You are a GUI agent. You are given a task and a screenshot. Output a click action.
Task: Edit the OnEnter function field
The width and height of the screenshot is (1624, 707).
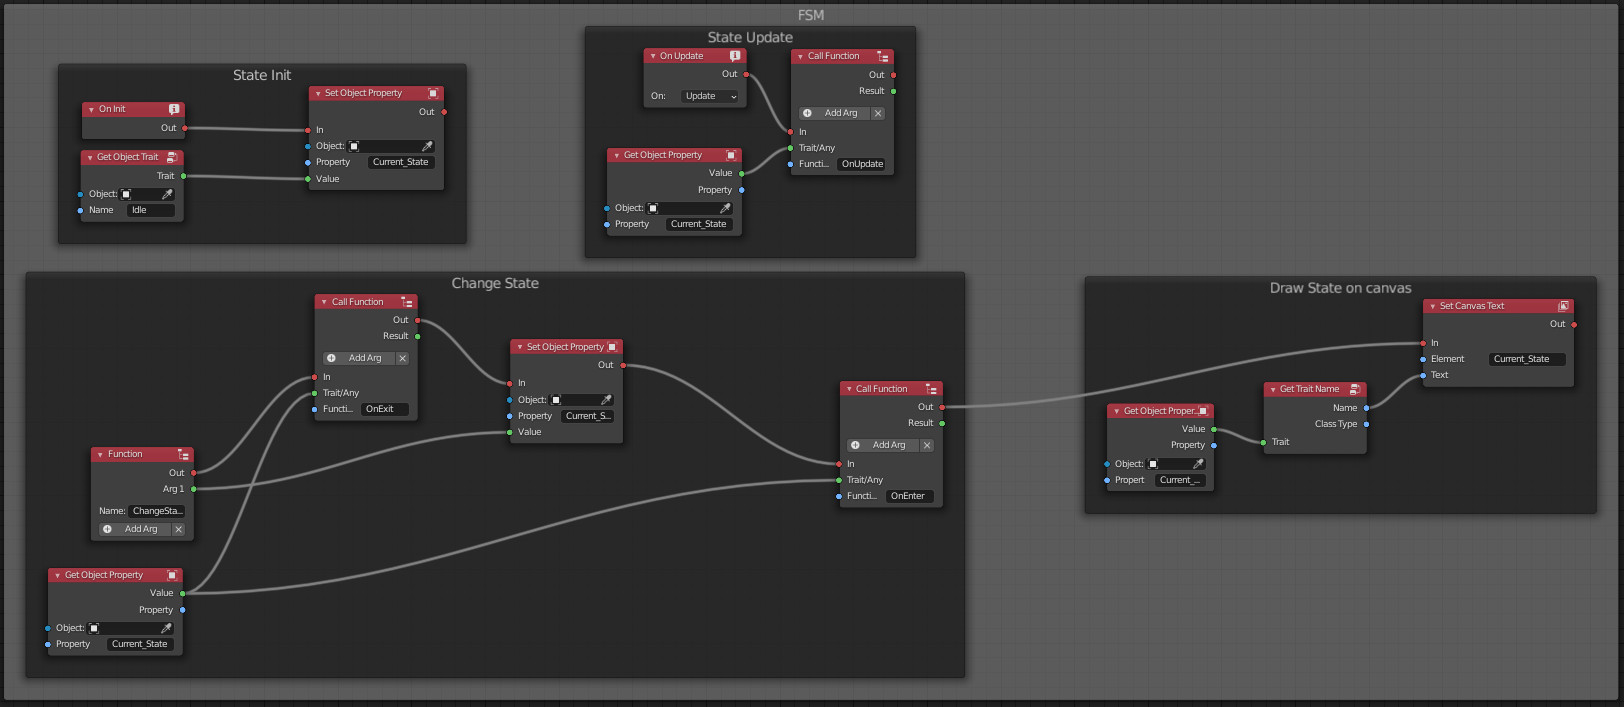[x=910, y=496]
